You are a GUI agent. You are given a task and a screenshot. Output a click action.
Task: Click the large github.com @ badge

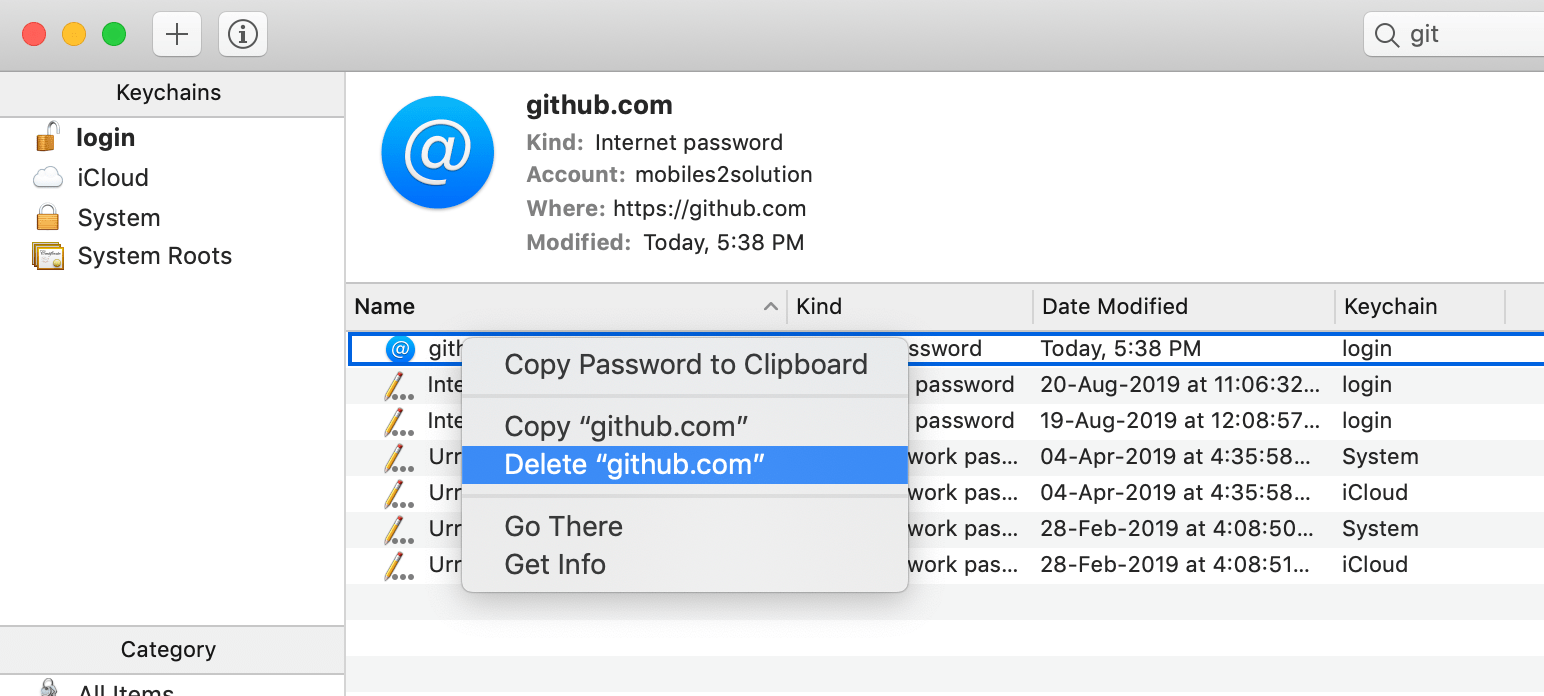pyautogui.click(x=437, y=152)
